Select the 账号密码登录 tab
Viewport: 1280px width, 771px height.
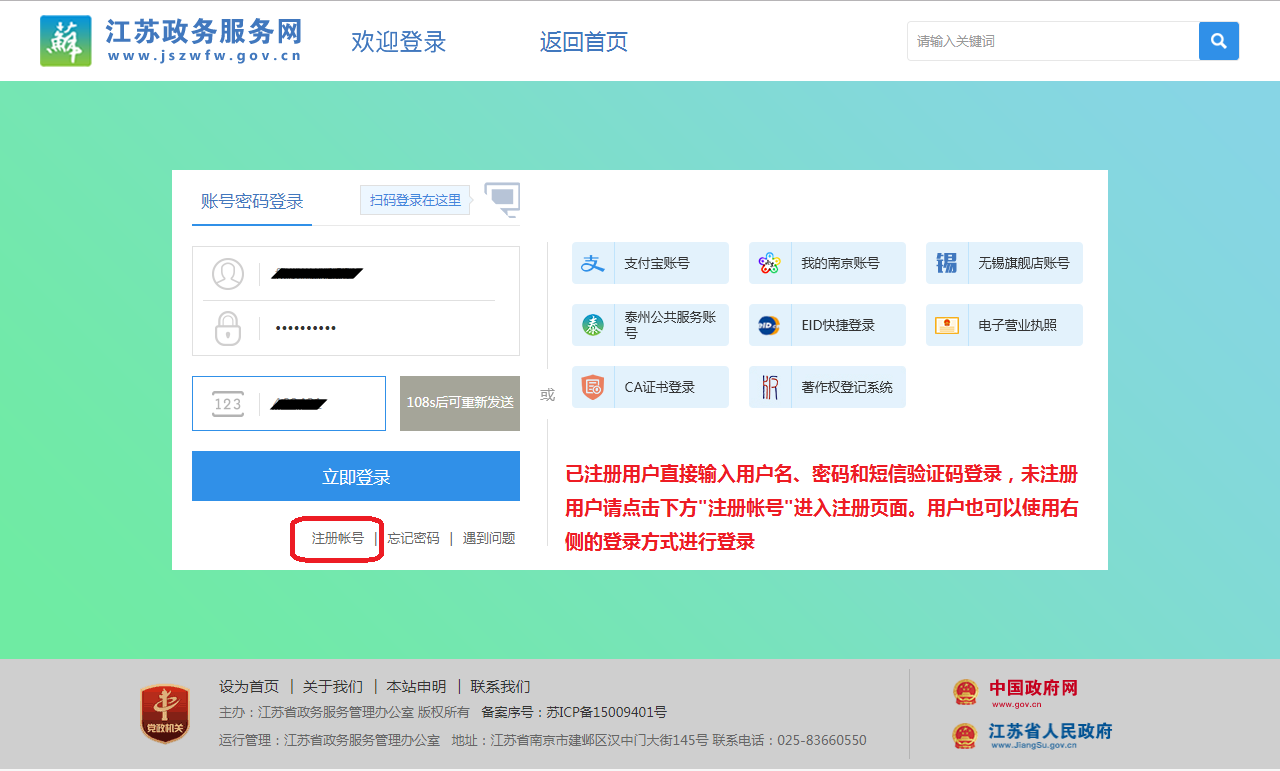pos(252,201)
